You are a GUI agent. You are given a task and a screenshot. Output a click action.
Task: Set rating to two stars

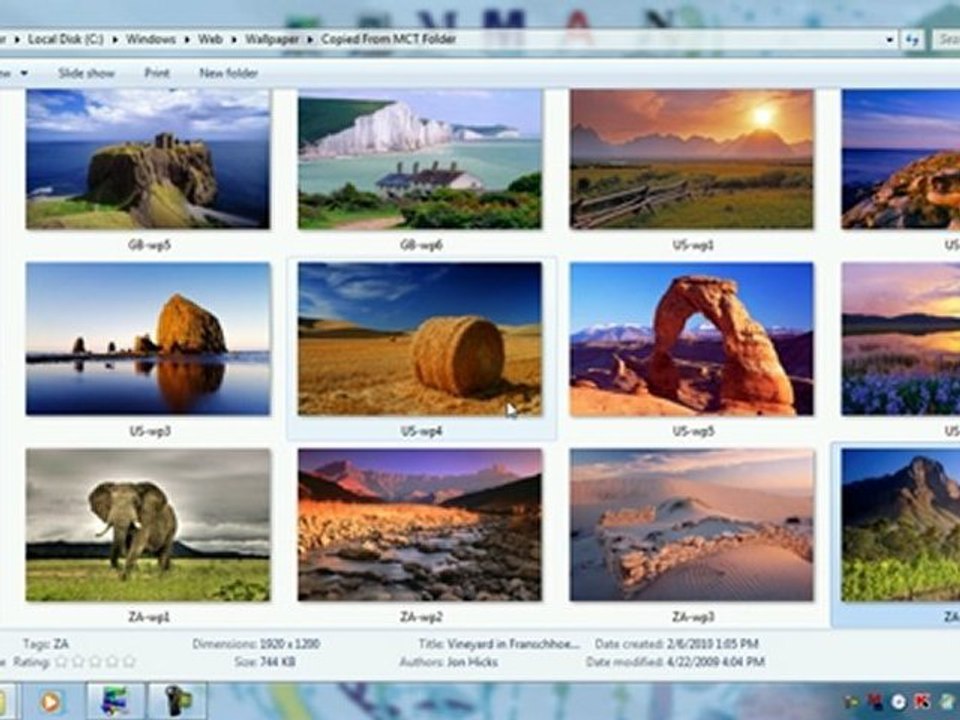(x=78, y=661)
